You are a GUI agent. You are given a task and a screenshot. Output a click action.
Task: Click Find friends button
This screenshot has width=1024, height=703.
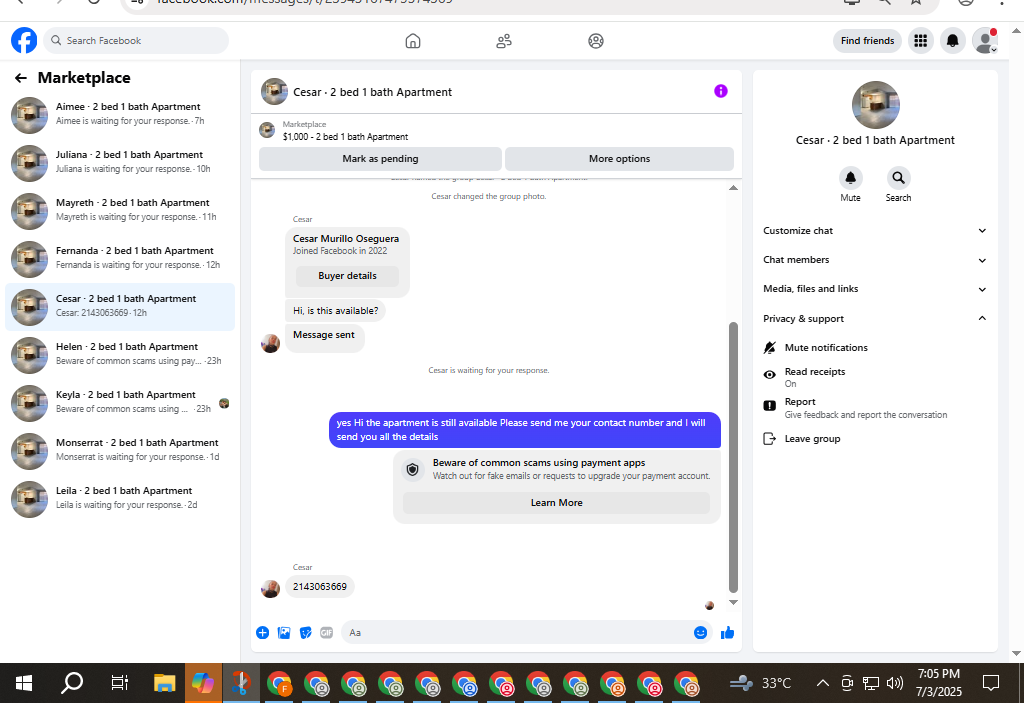[867, 41]
